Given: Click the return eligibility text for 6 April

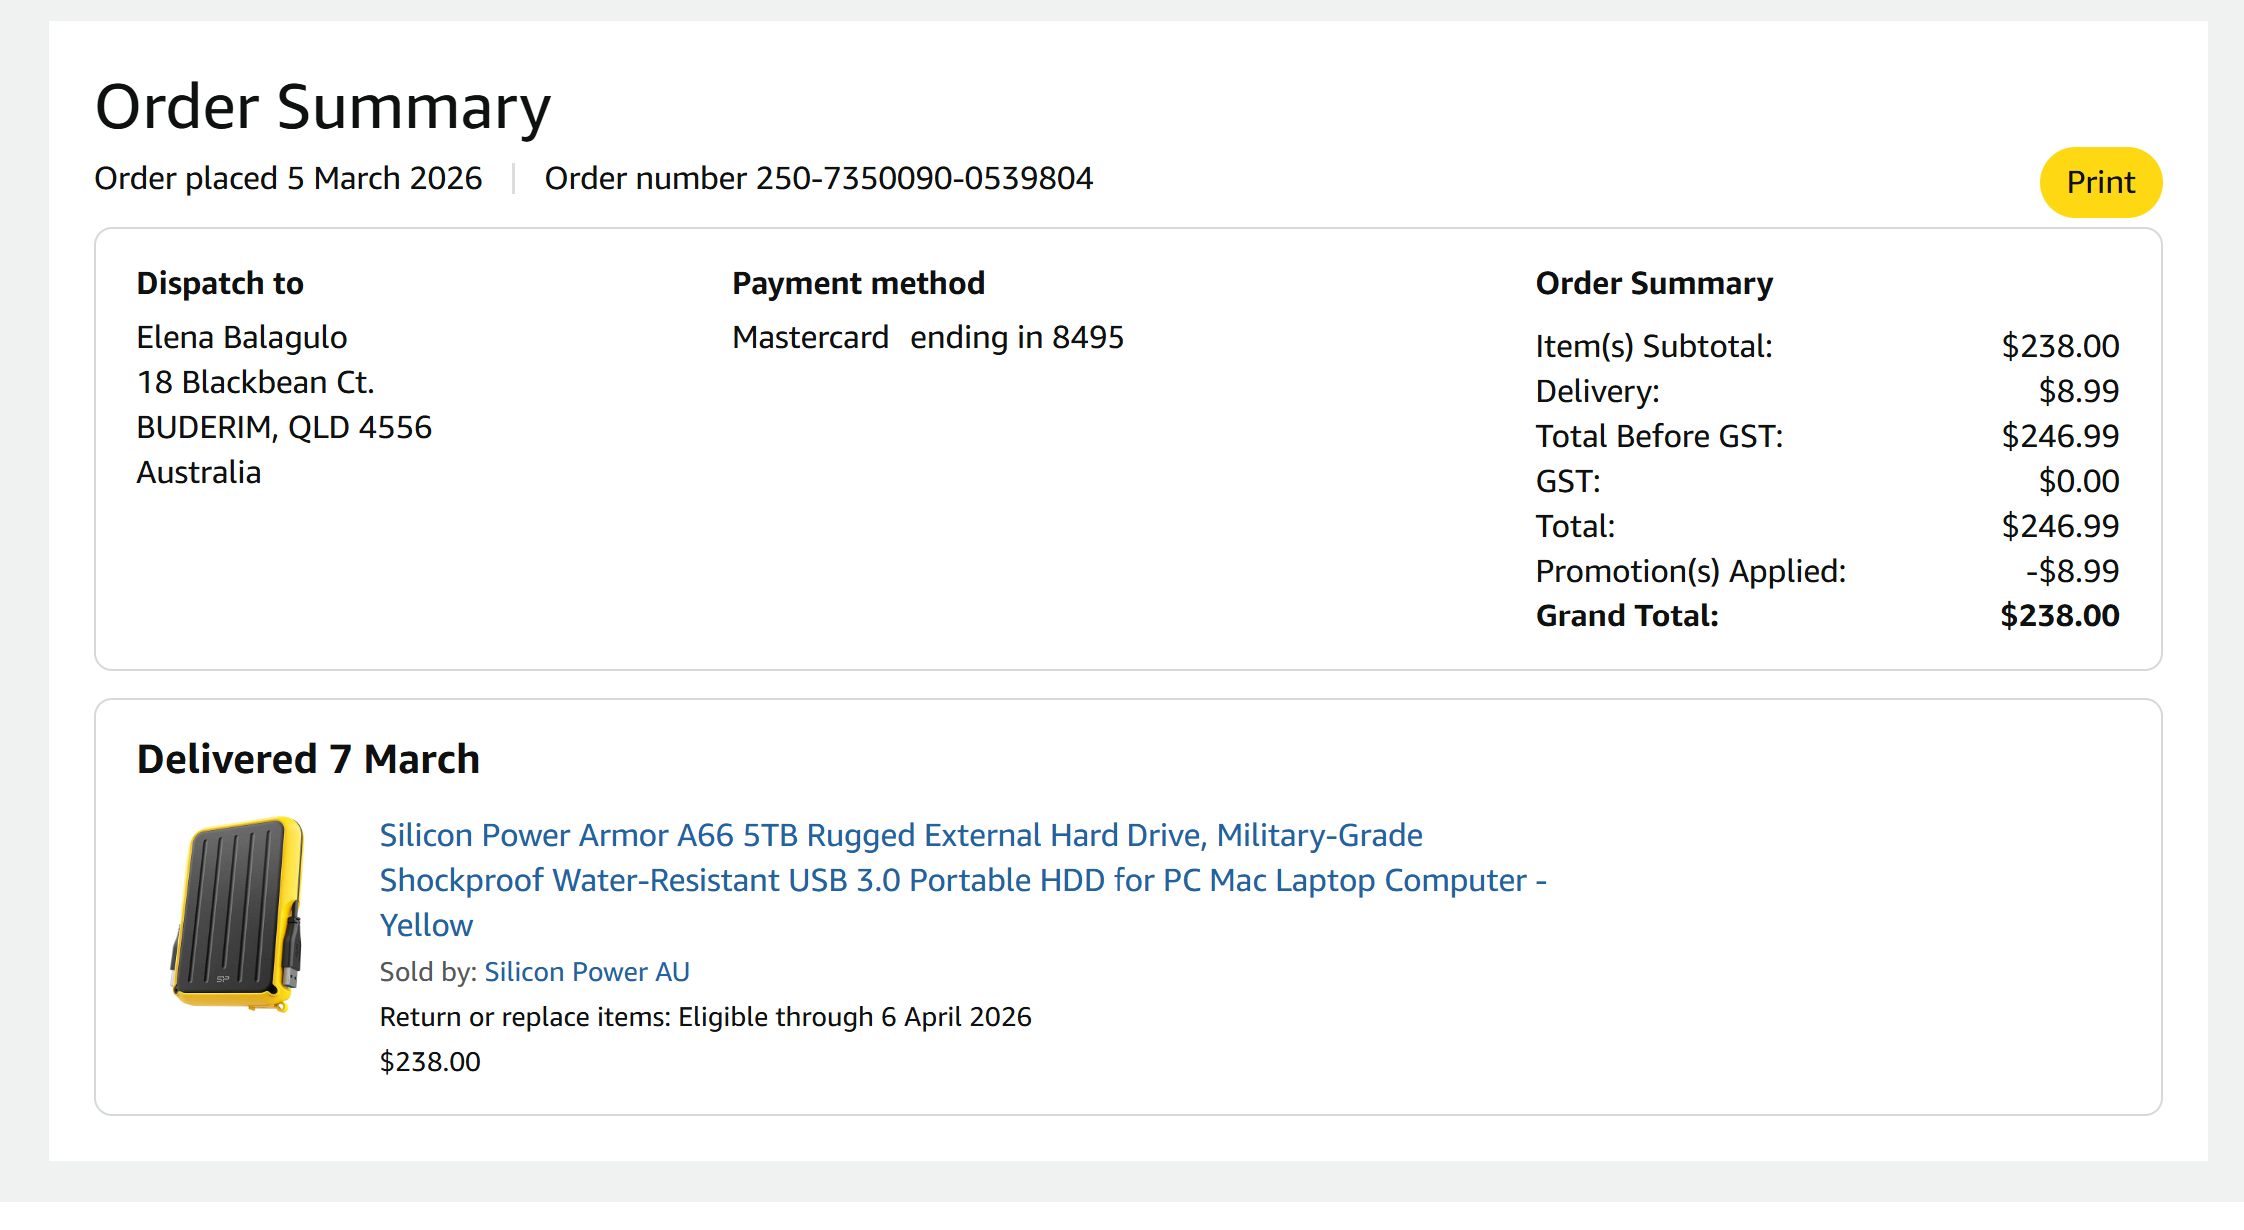Looking at the screenshot, I should coord(705,1017).
